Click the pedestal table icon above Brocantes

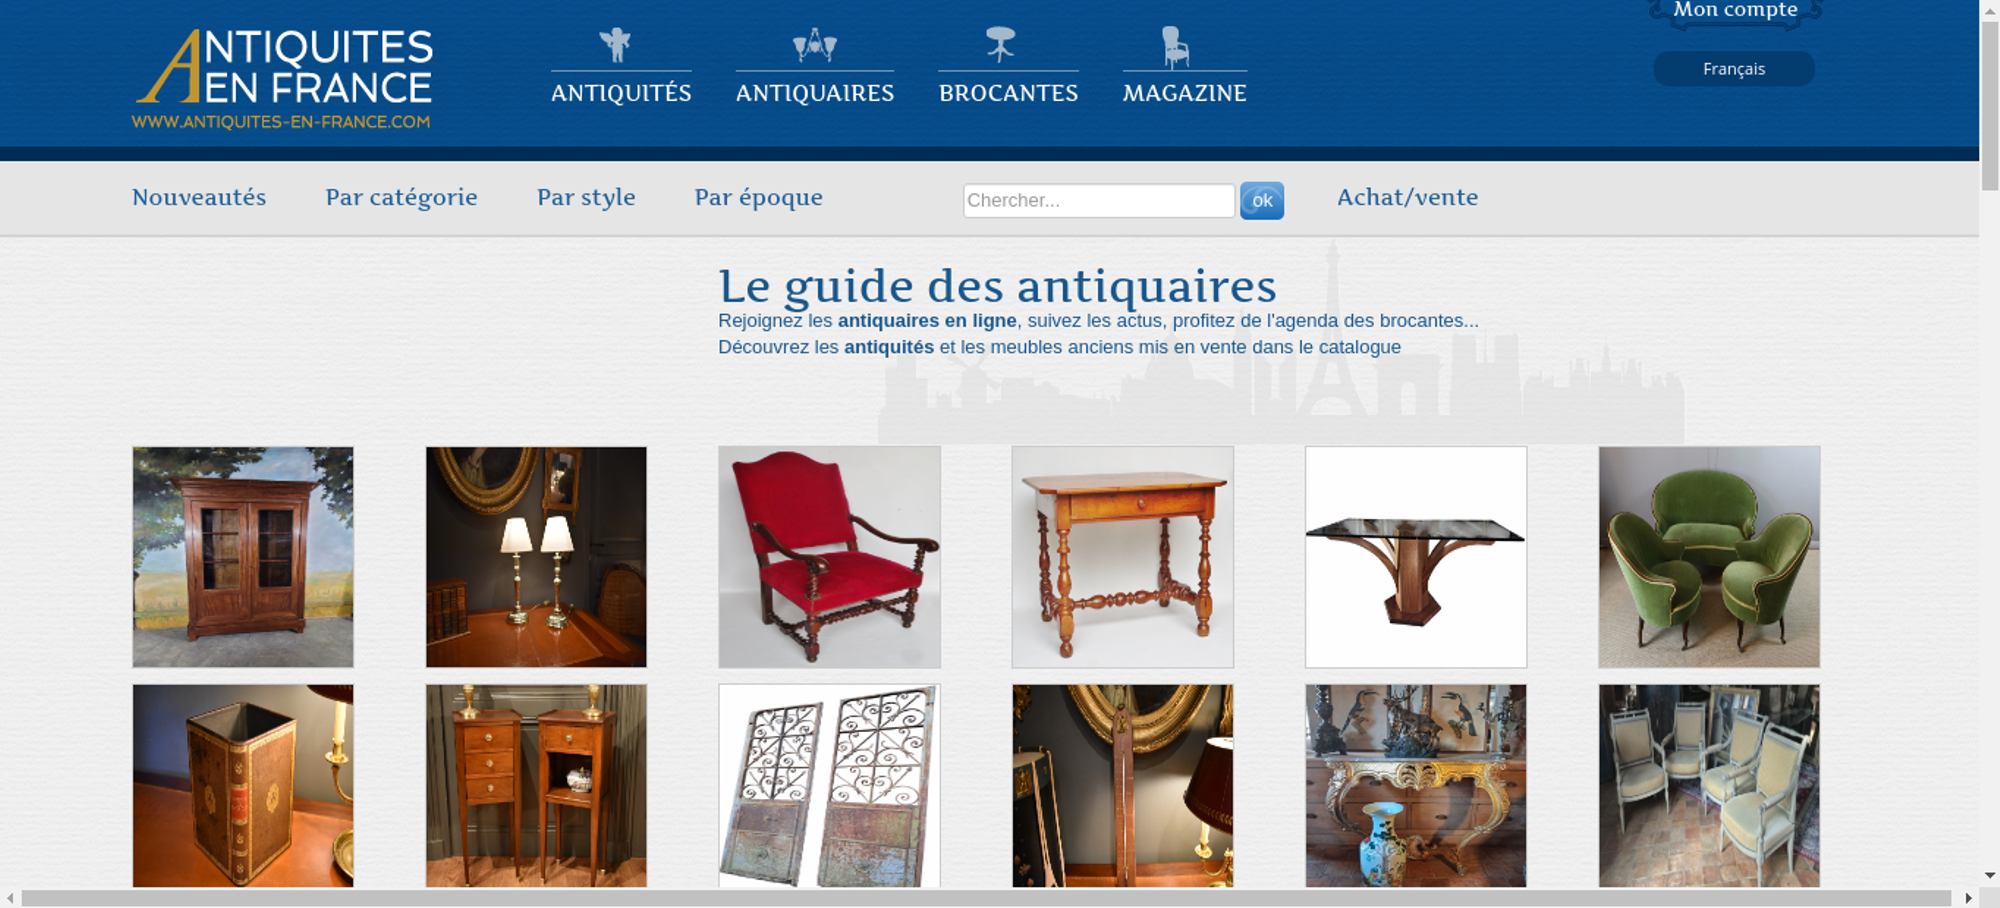(1000, 45)
